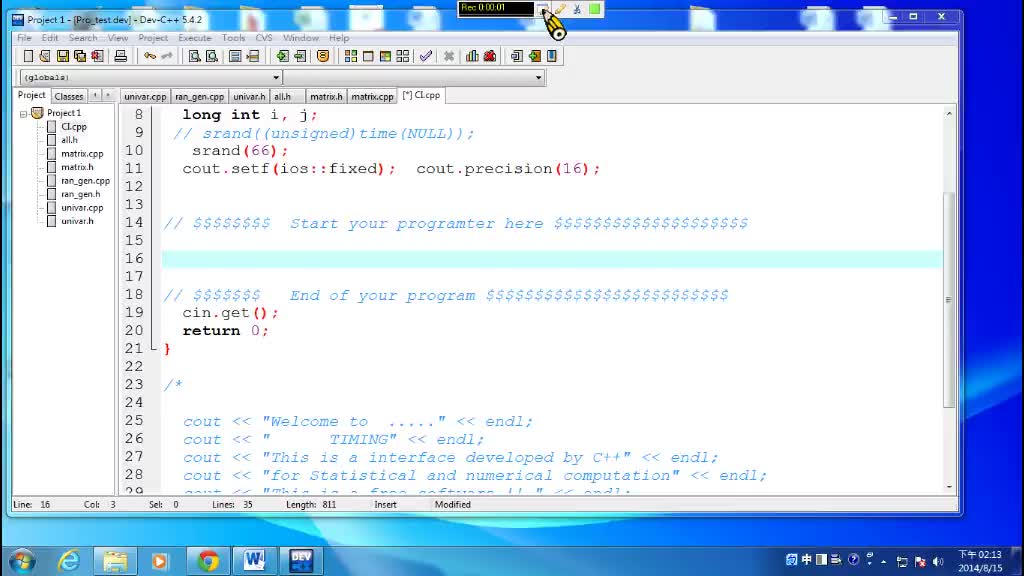Click the Save All toolbar icon

(80, 56)
